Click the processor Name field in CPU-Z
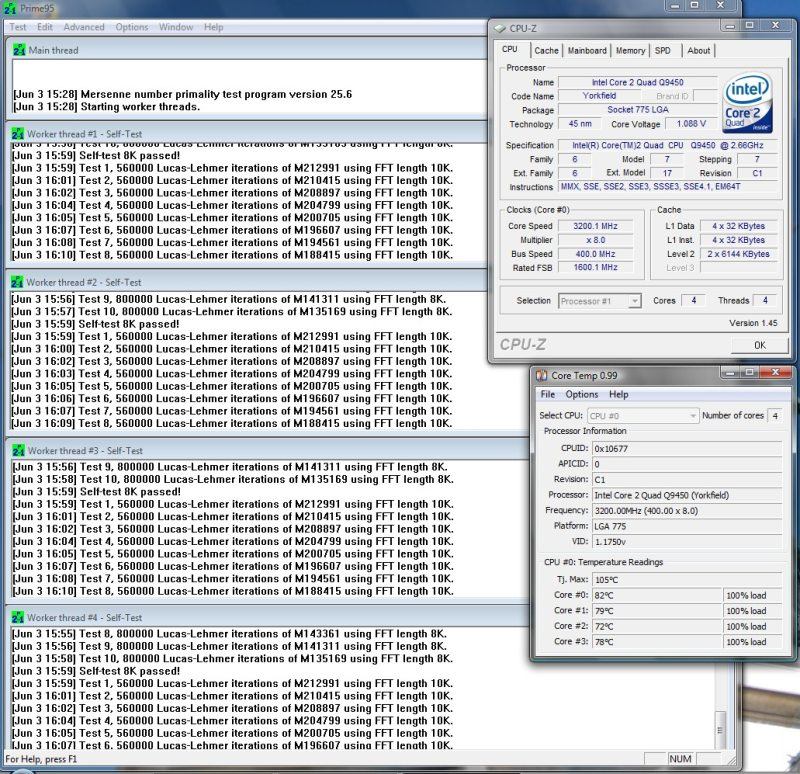The image size is (800, 774). [638, 82]
